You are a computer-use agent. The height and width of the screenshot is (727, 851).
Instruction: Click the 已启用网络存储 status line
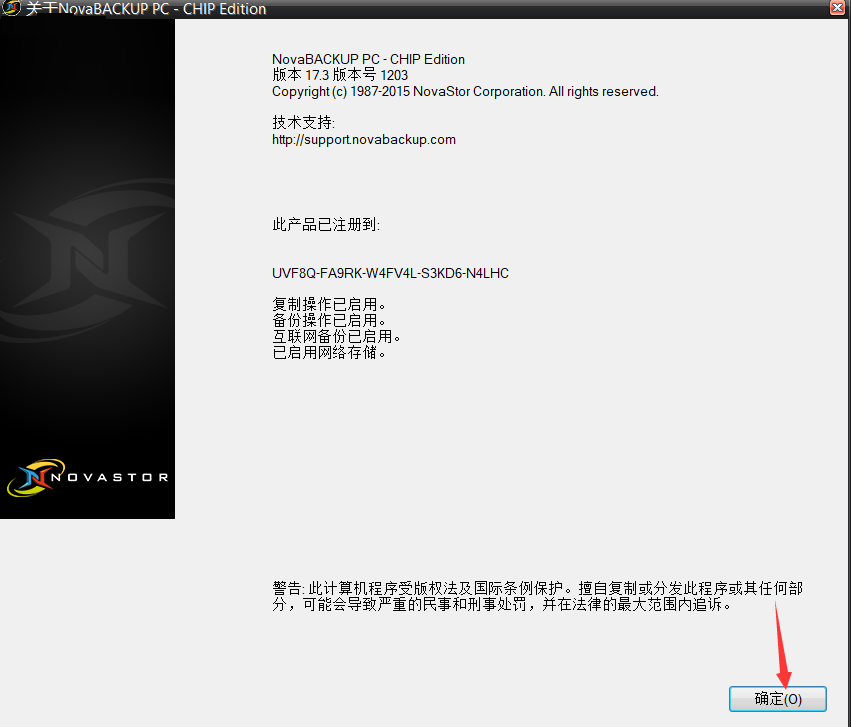tap(329, 353)
